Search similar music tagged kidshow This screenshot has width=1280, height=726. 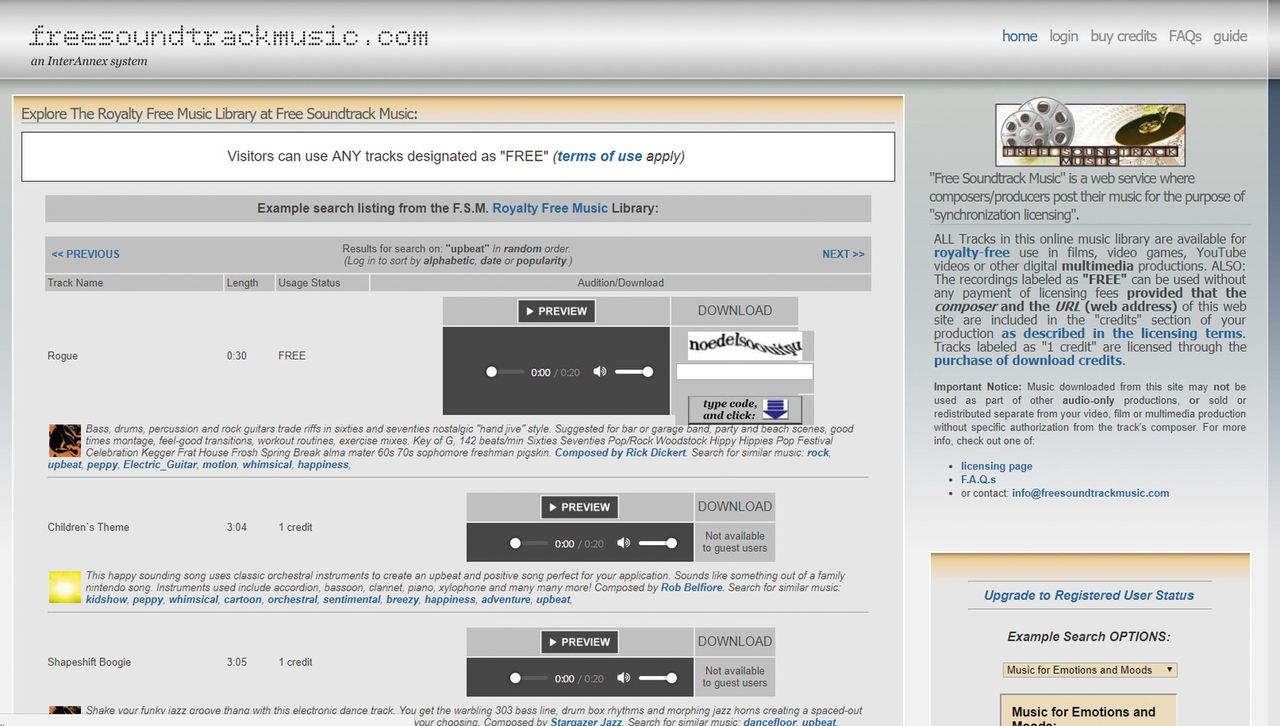[x=106, y=600]
